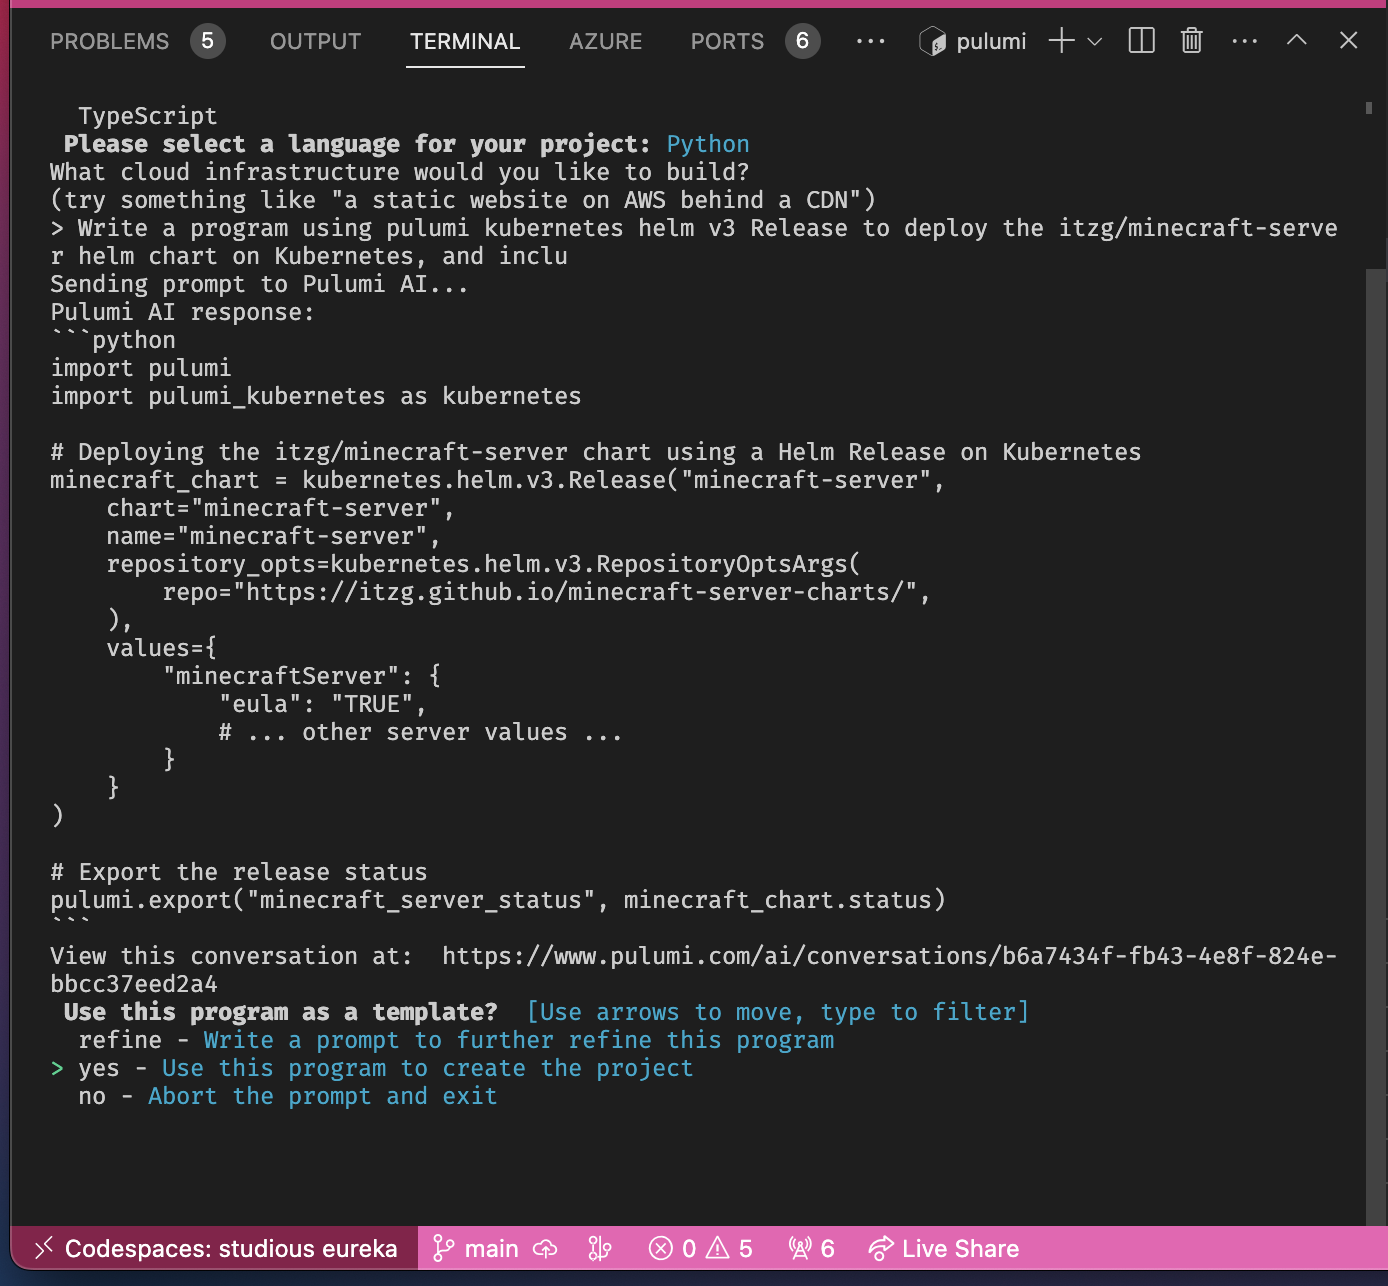Screen dimensions: 1388x1286
Task: Click the repo URL line in the code
Action: point(546,592)
